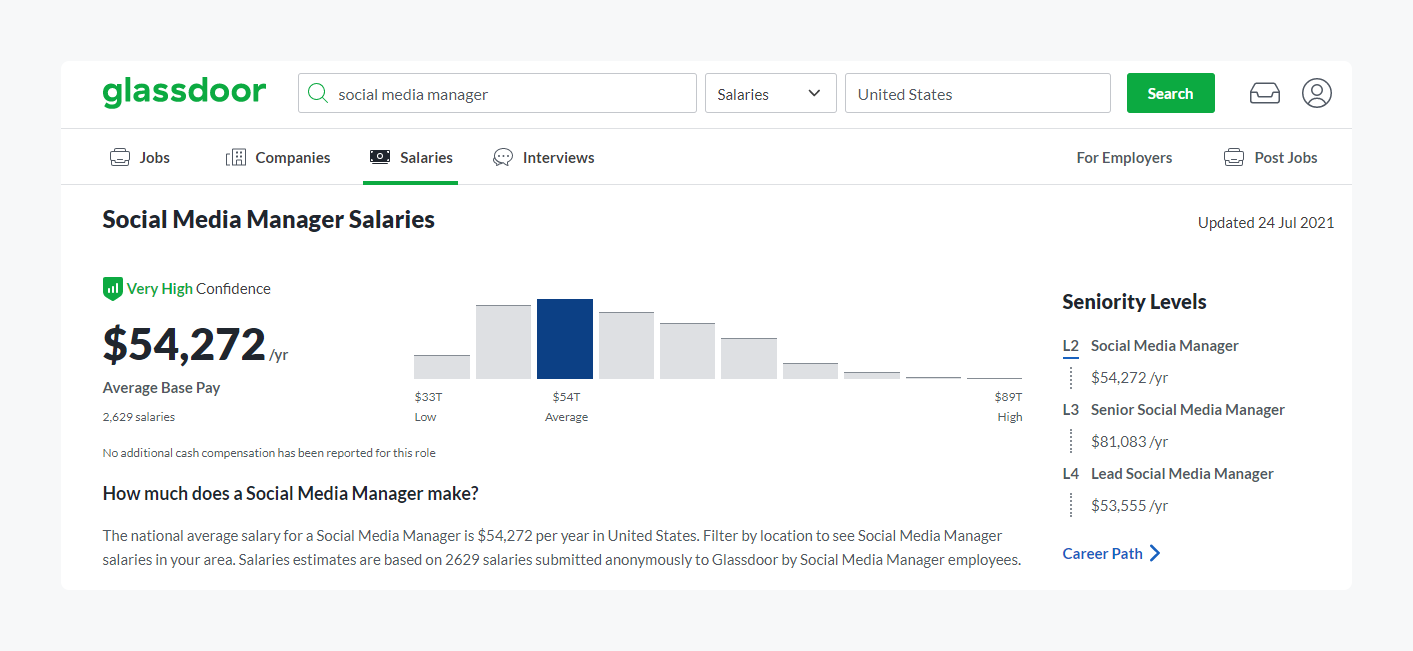Click the United States location field
1413x651 pixels.
(x=977, y=93)
